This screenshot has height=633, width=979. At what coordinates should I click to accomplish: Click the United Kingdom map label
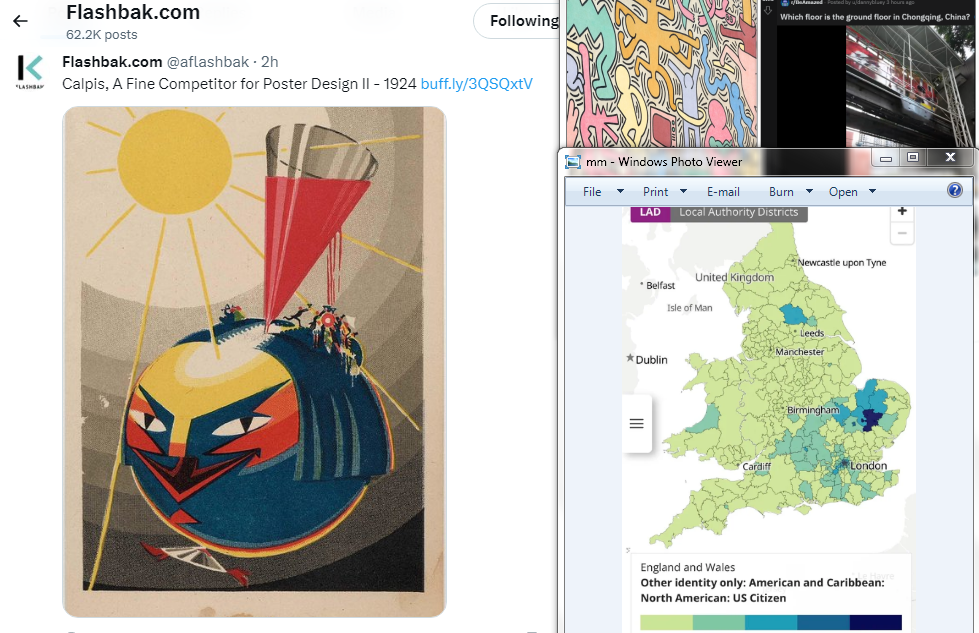[734, 277]
